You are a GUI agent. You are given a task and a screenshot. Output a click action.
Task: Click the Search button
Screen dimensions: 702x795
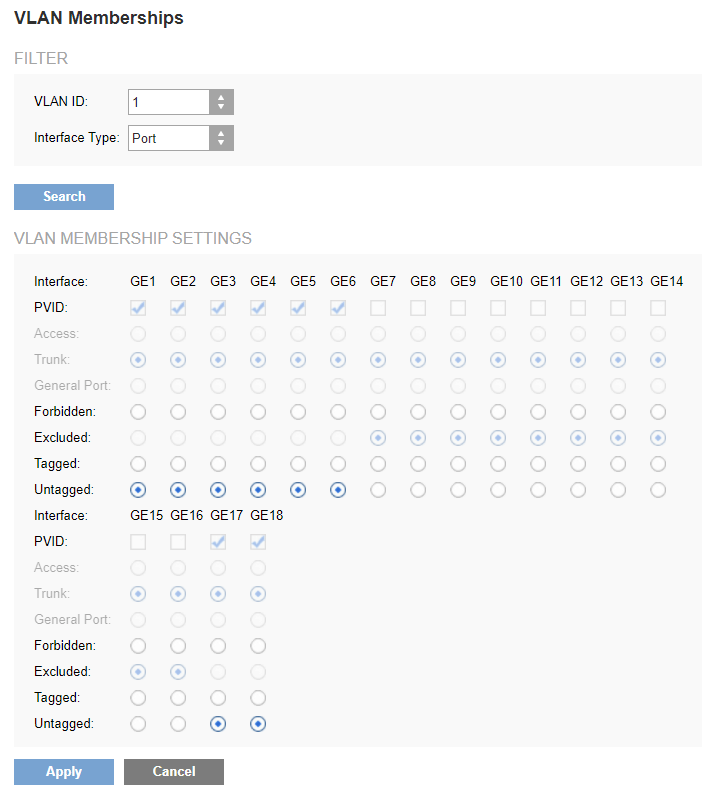point(64,197)
